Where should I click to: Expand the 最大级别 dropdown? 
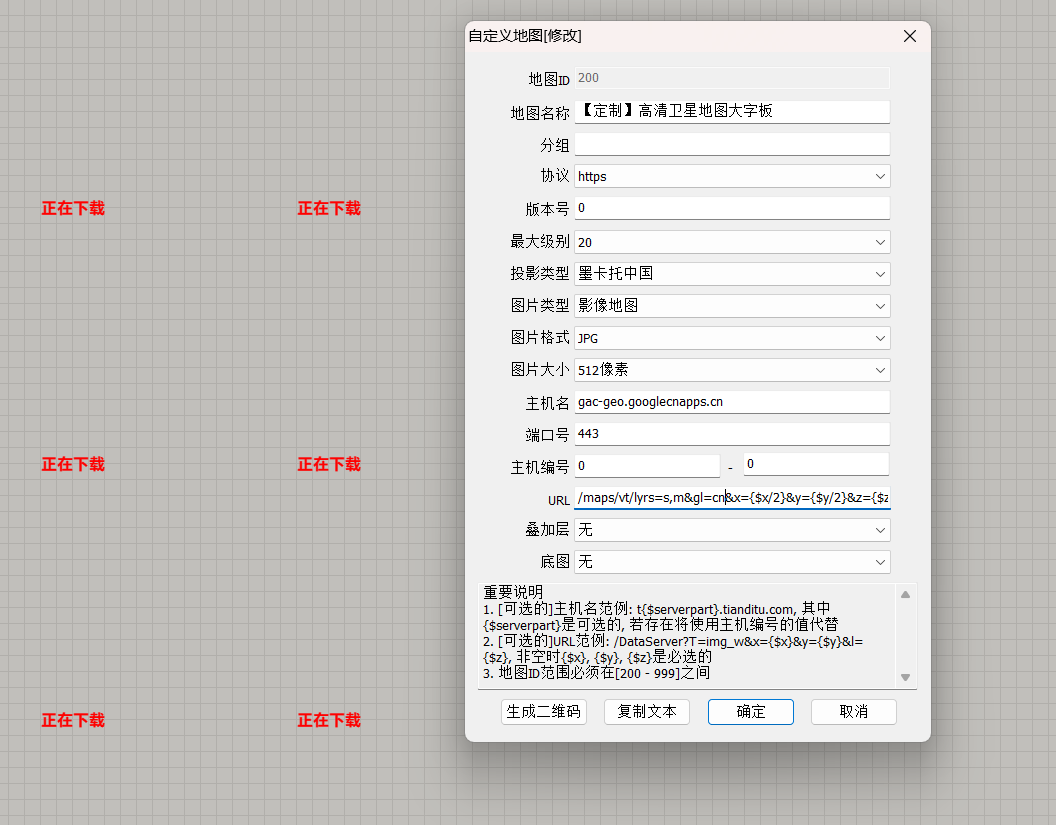click(x=732, y=242)
